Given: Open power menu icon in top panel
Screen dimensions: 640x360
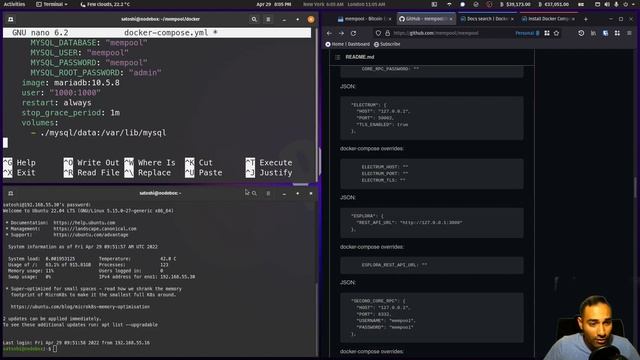Looking at the screenshot, I should point(625,4).
